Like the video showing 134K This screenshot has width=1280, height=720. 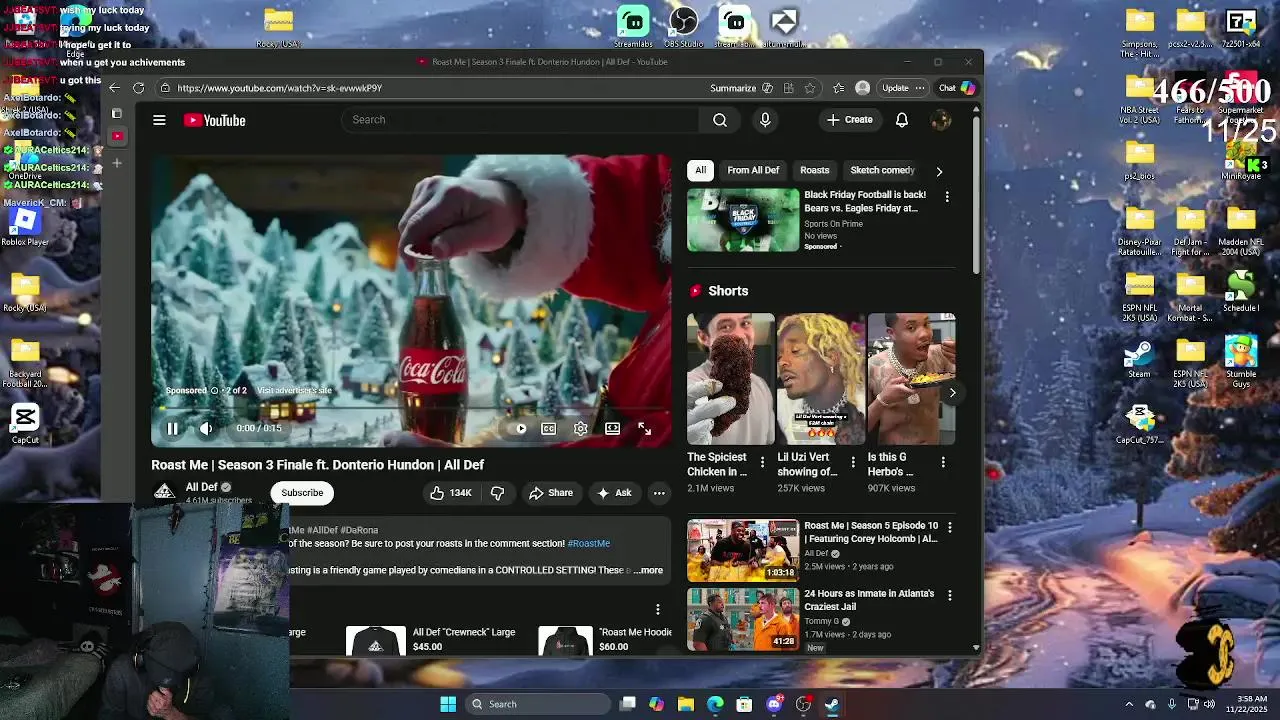click(x=451, y=493)
